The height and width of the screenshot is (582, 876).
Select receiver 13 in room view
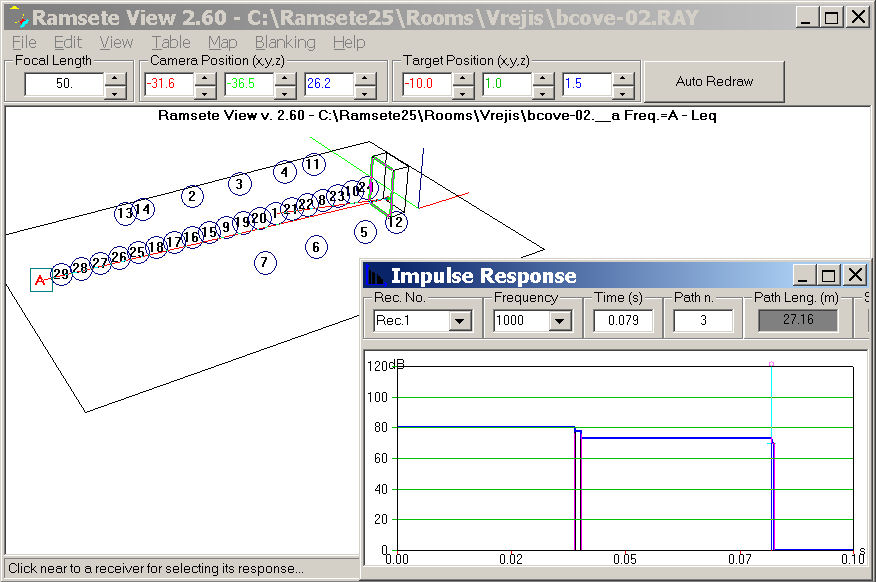click(125, 213)
